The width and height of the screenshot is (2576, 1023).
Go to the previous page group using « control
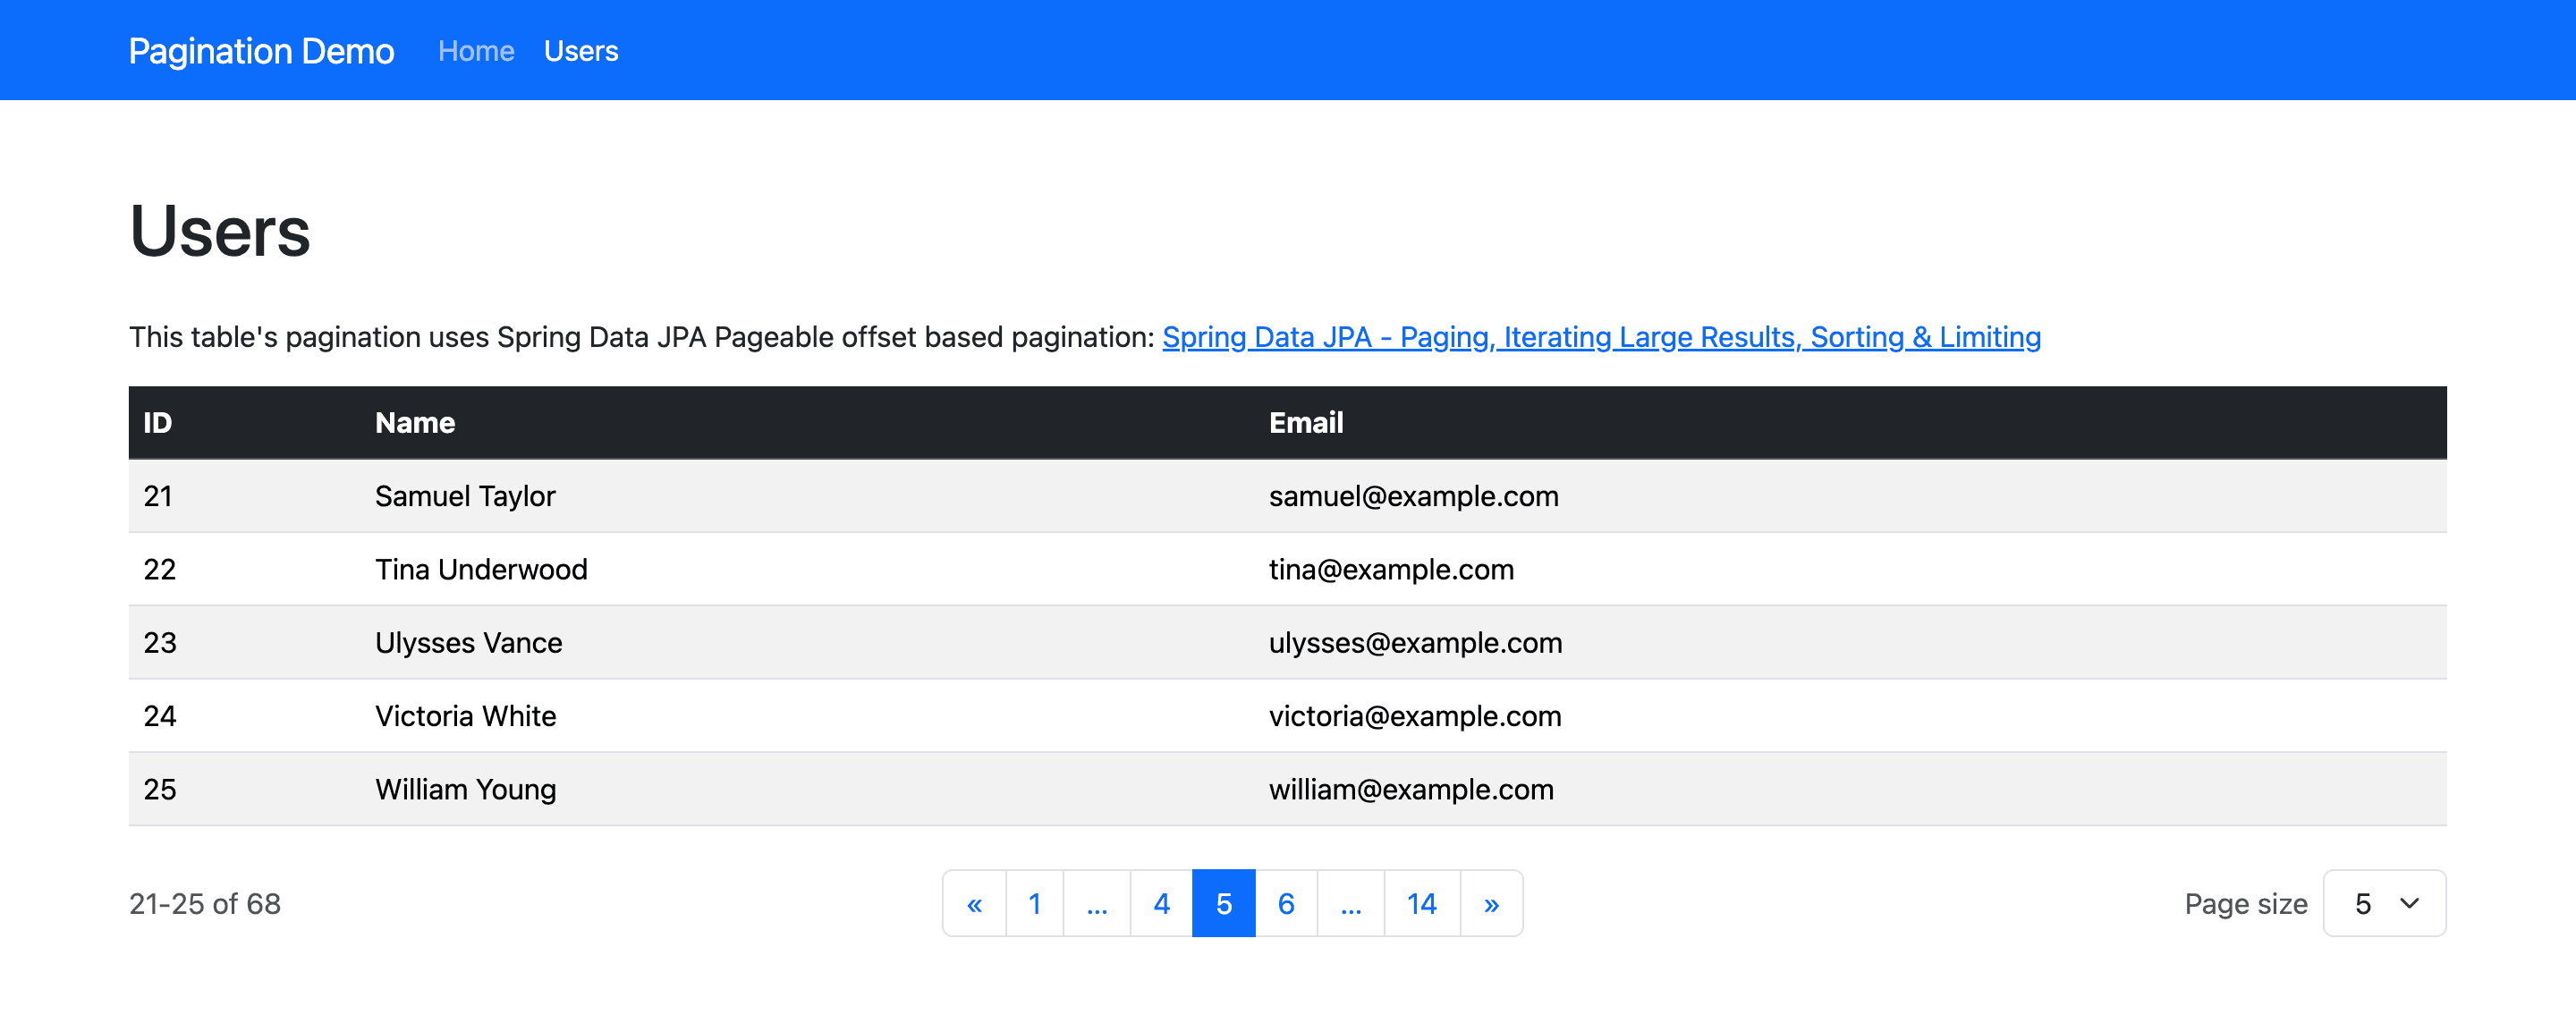pyautogui.click(x=974, y=903)
